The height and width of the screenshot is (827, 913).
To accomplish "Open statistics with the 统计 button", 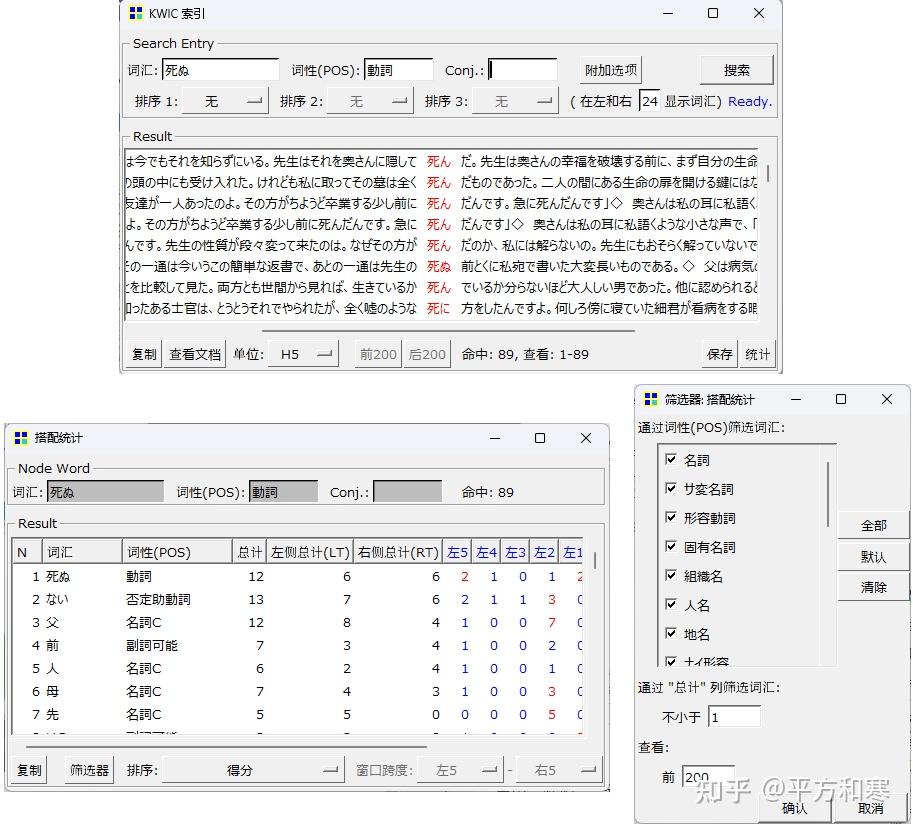I will click(x=756, y=353).
